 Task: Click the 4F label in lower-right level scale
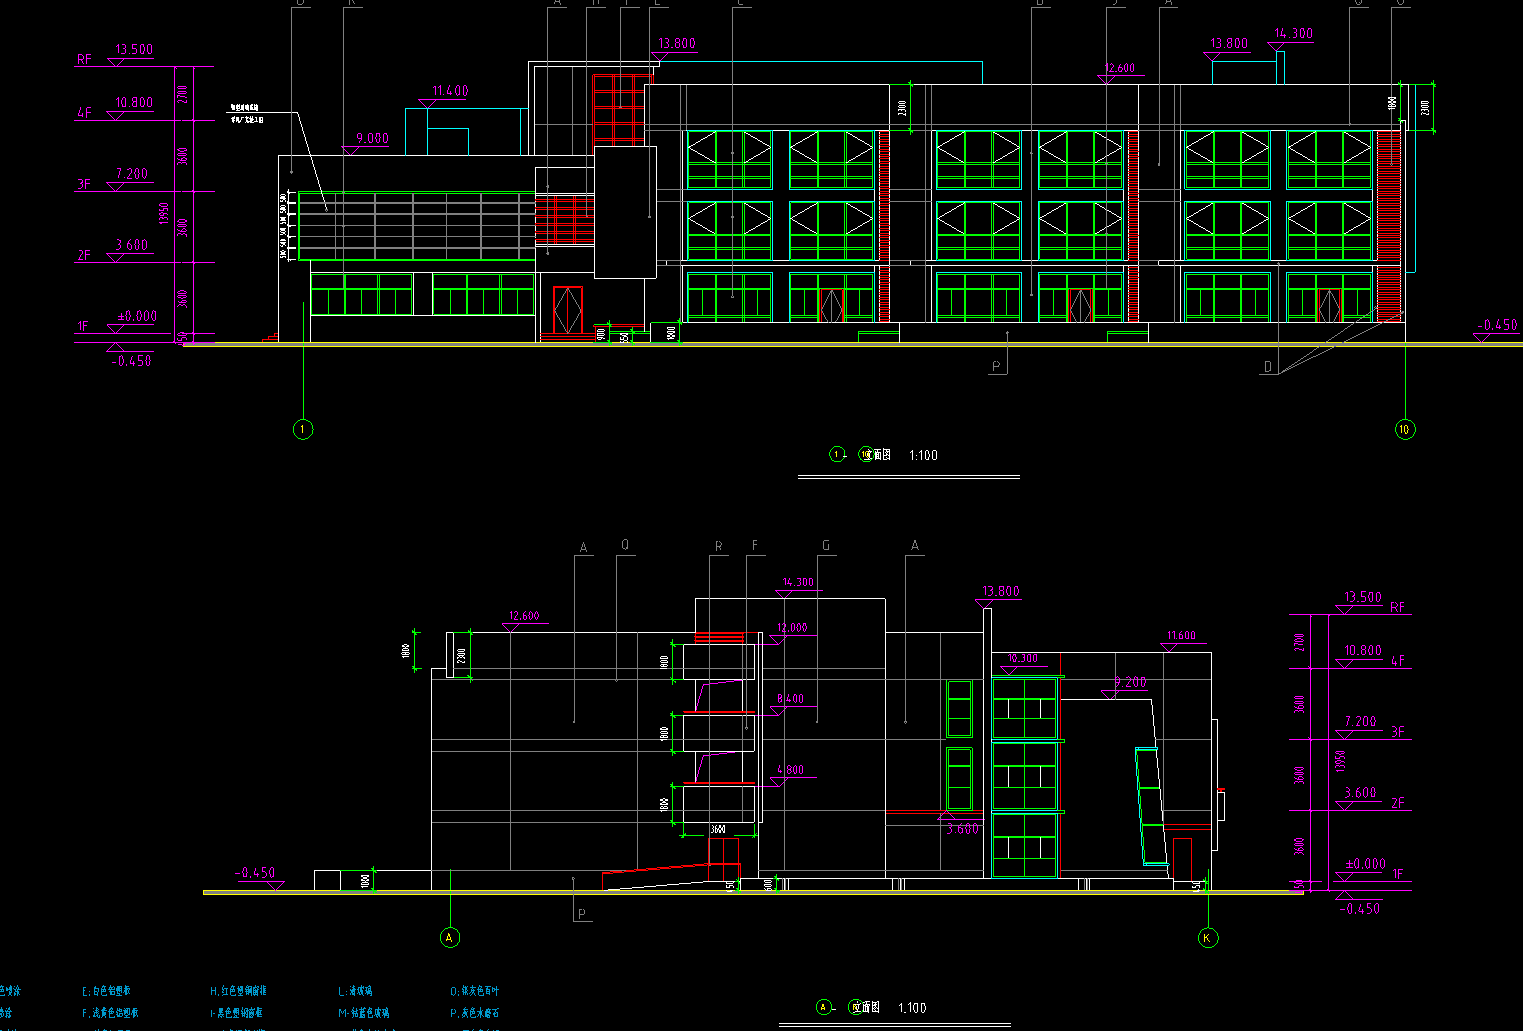click(x=1397, y=661)
